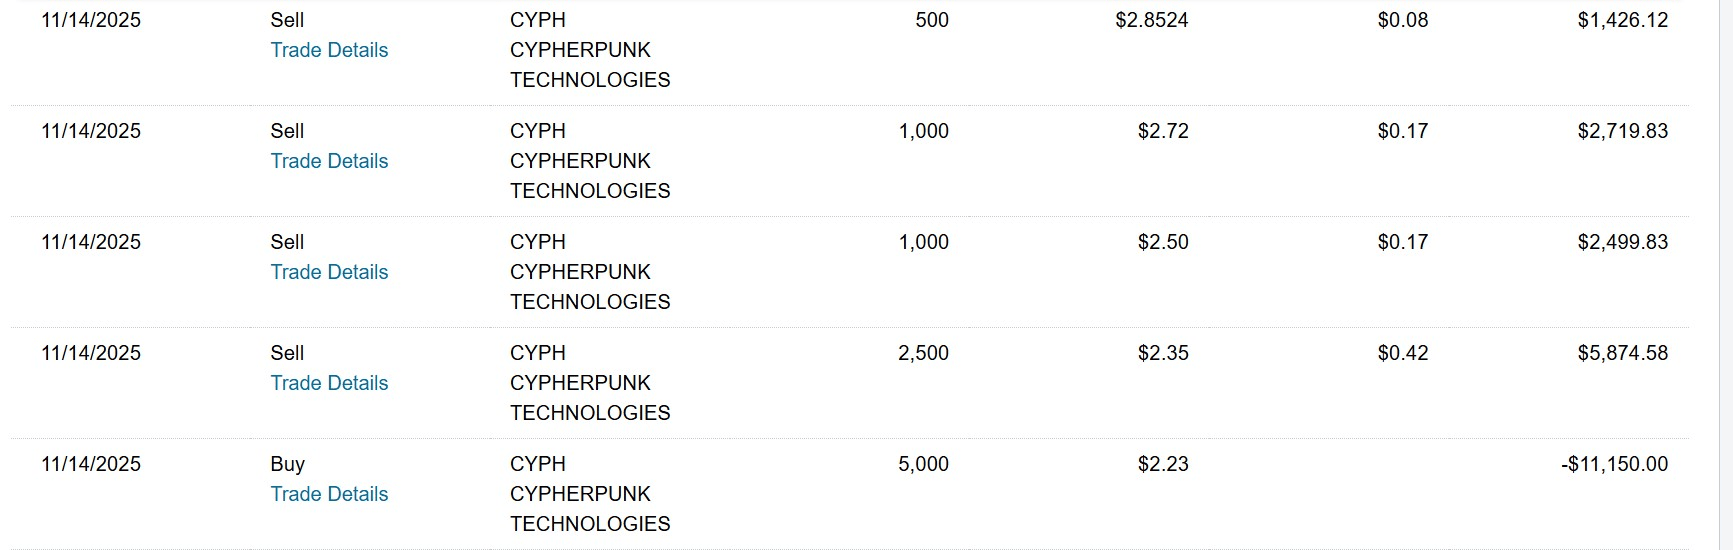Open Trade Details for the $2.72 sell
This screenshot has height=550, width=1733.
click(x=329, y=161)
